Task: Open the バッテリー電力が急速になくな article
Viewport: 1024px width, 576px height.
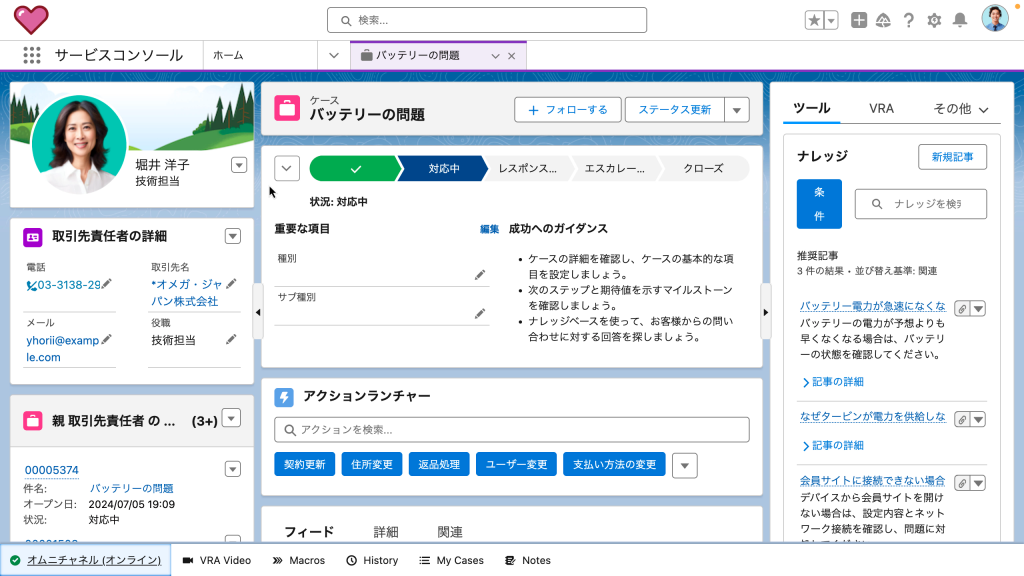Action: [x=872, y=306]
